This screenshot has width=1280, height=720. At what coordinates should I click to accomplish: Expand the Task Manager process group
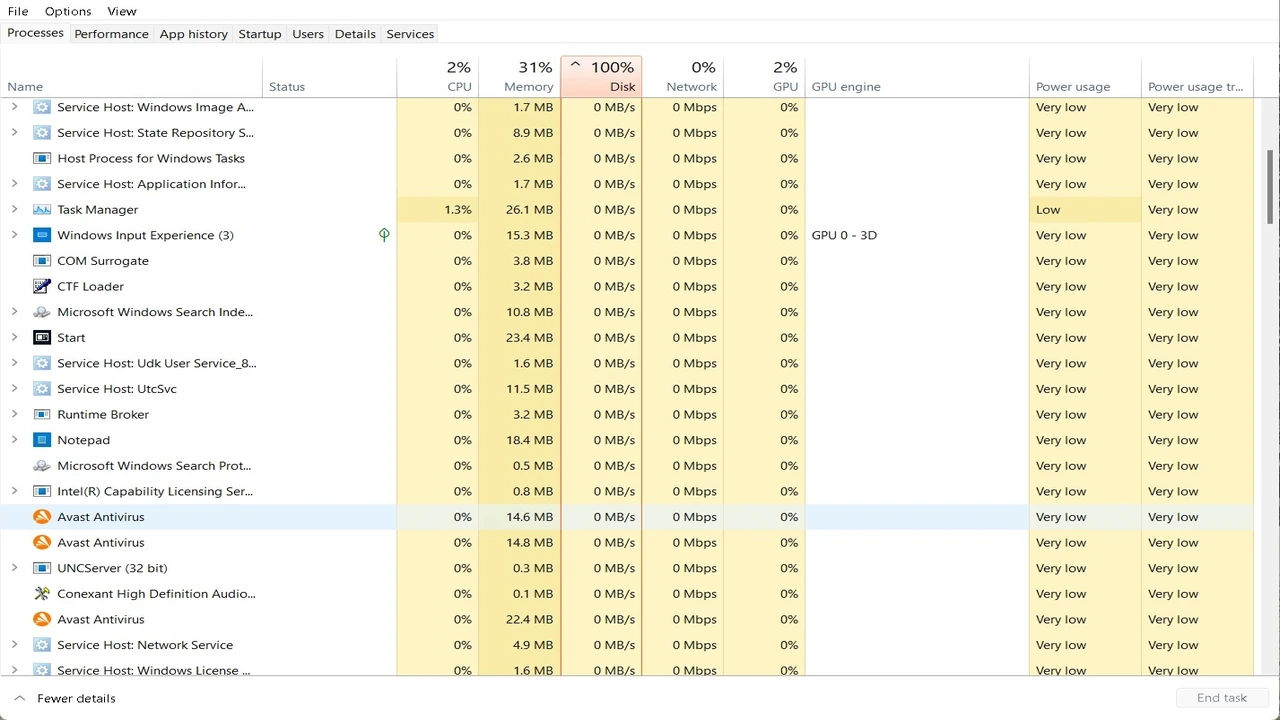[x=14, y=210]
